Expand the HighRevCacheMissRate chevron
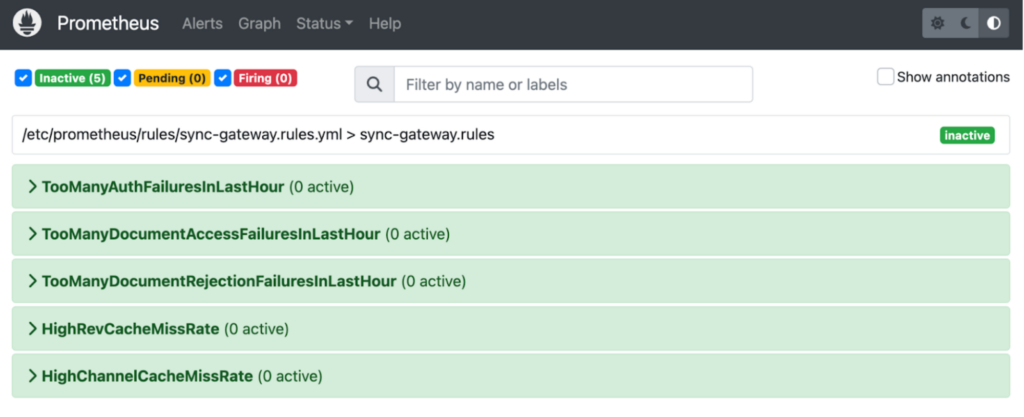 (x=32, y=329)
